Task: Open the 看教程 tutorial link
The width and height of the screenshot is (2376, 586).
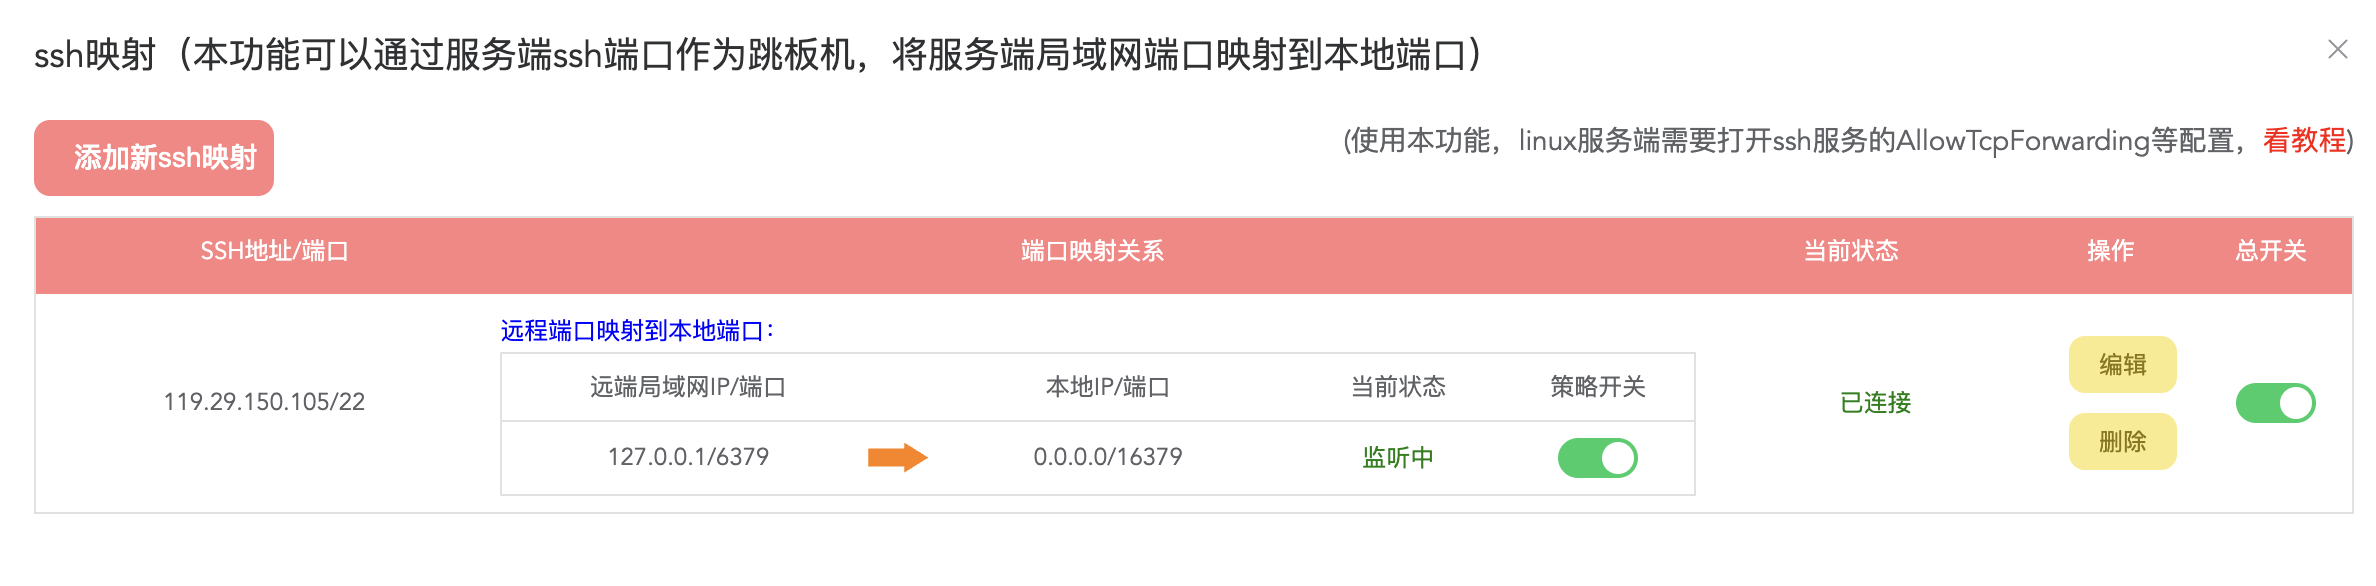Action: click(2304, 141)
